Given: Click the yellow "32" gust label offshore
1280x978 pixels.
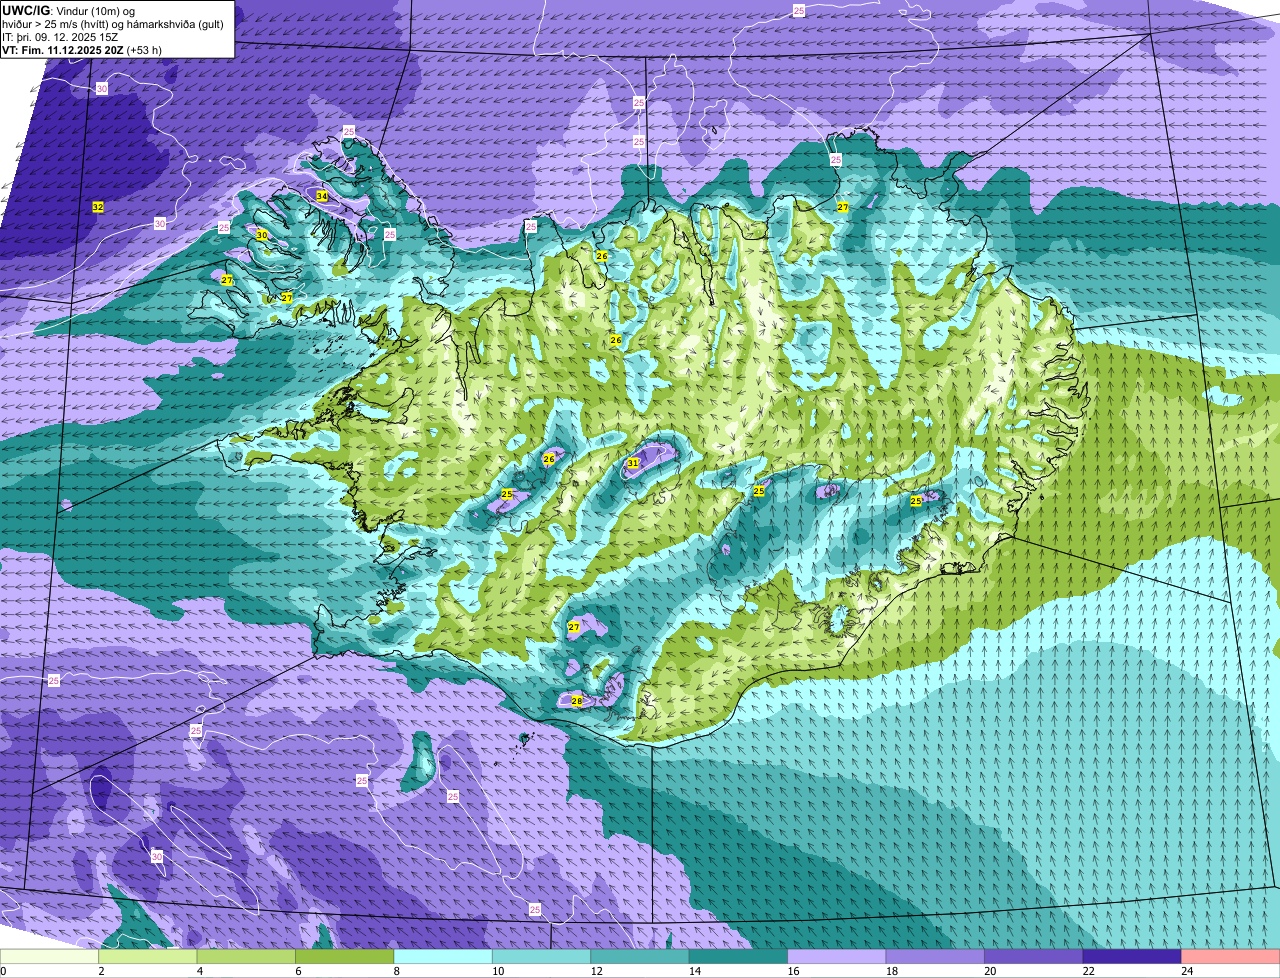Looking at the screenshot, I should [x=98, y=207].
